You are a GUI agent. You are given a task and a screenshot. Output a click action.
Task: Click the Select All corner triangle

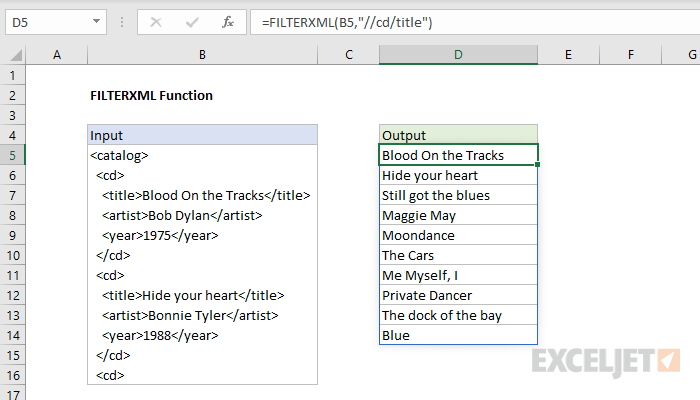point(16,55)
